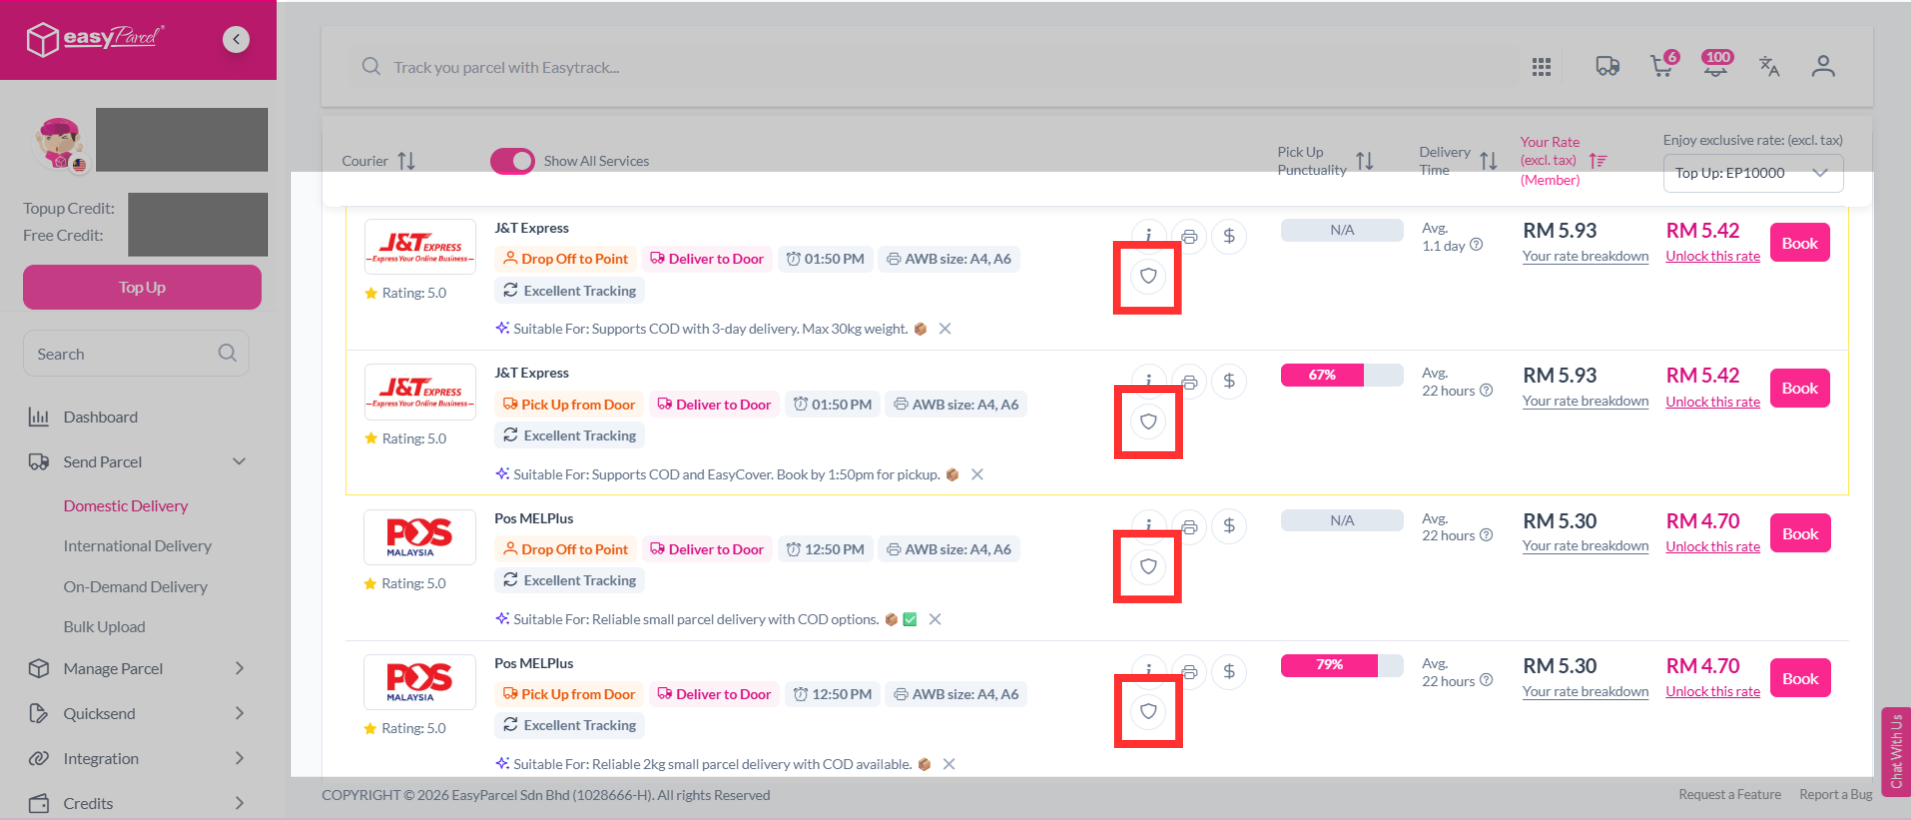Toggle the Show All Services switch

[512, 161]
